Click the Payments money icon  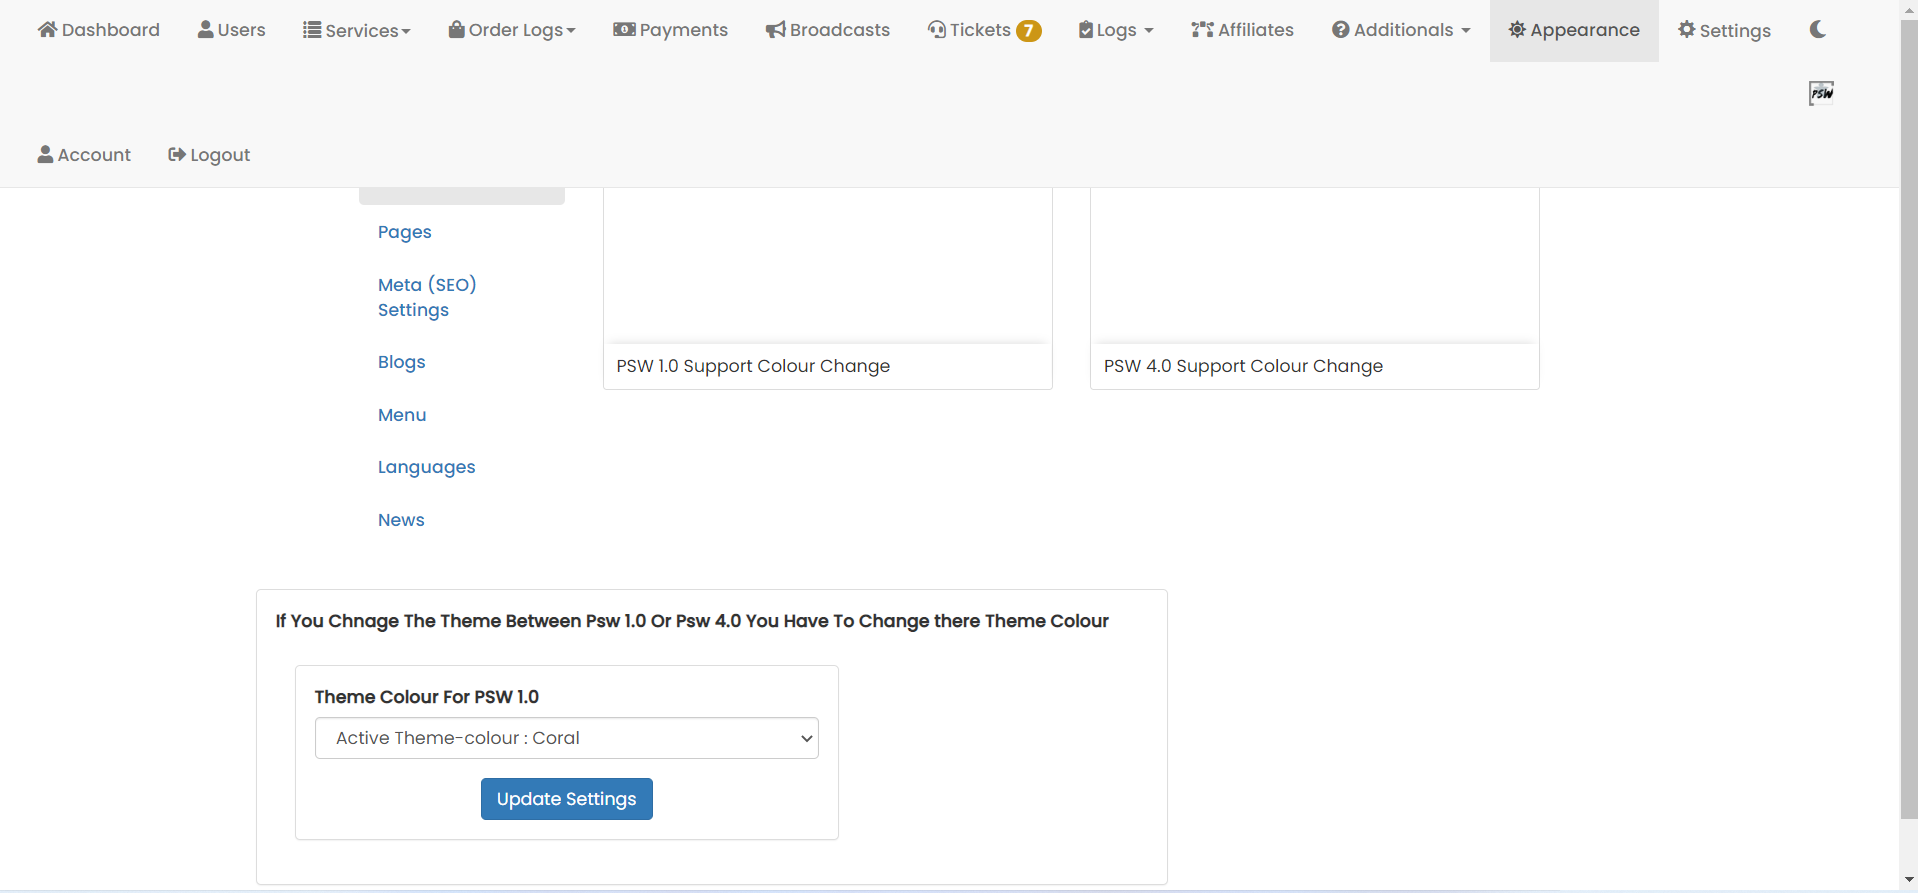tap(624, 29)
